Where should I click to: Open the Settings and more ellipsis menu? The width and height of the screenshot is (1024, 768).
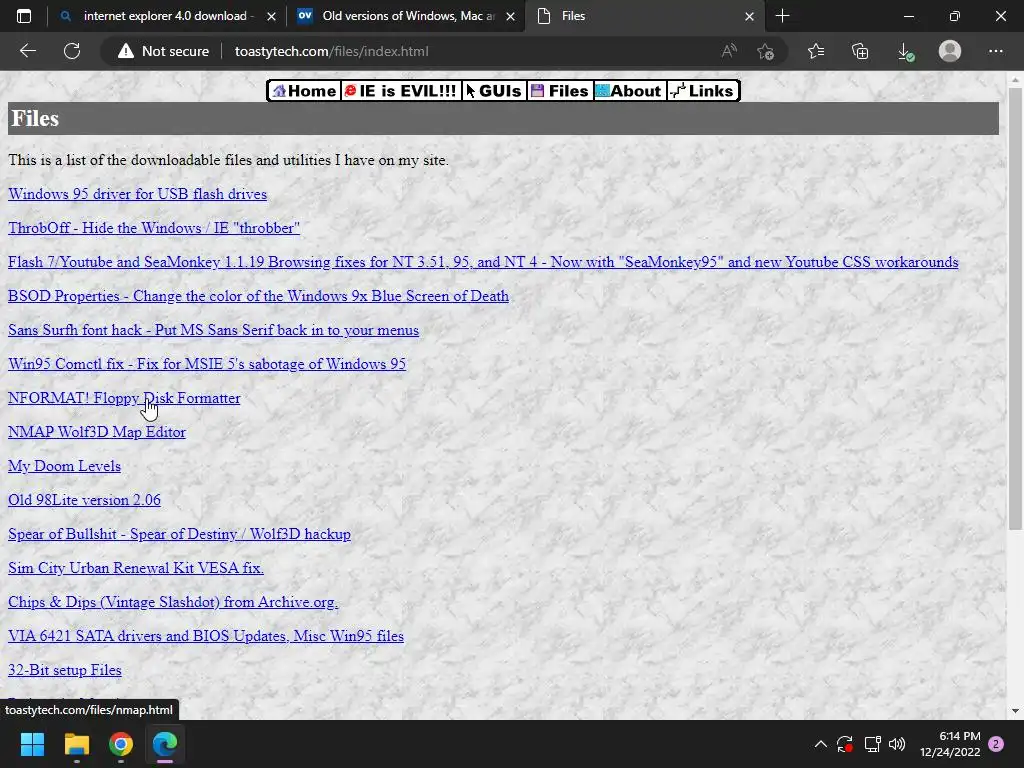(x=995, y=51)
